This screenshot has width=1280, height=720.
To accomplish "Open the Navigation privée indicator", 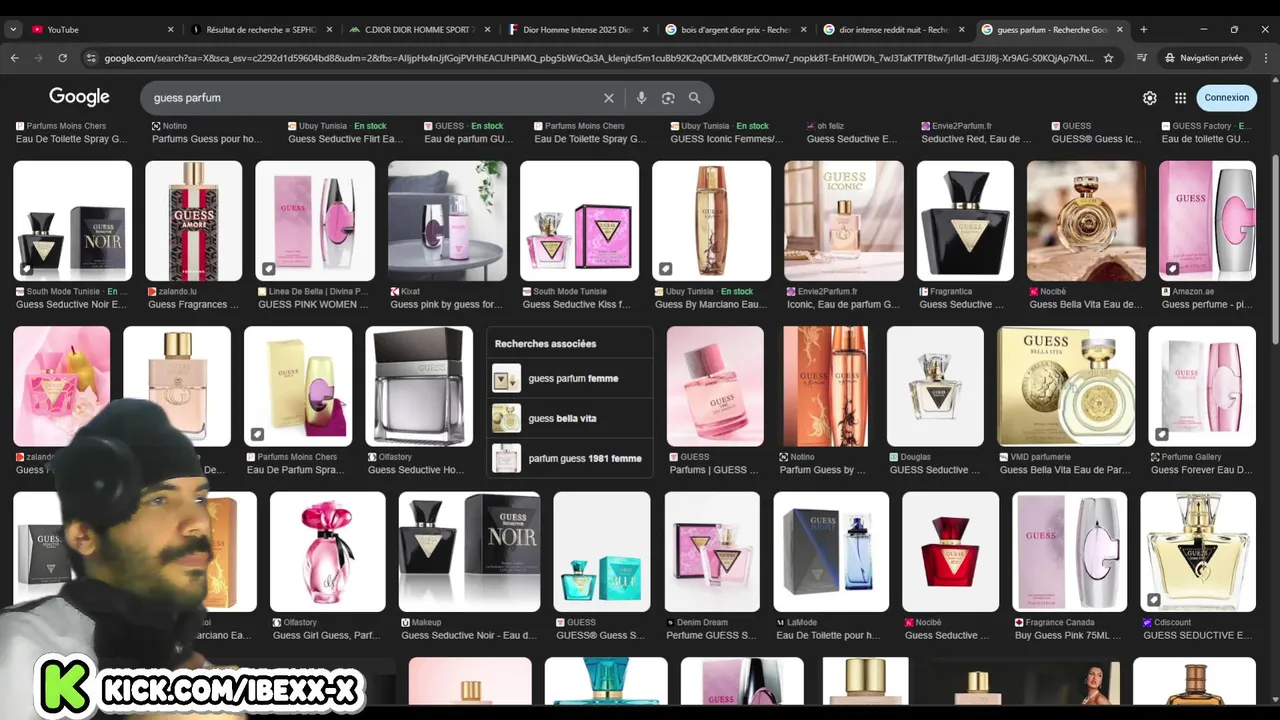I will tap(1203, 58).
